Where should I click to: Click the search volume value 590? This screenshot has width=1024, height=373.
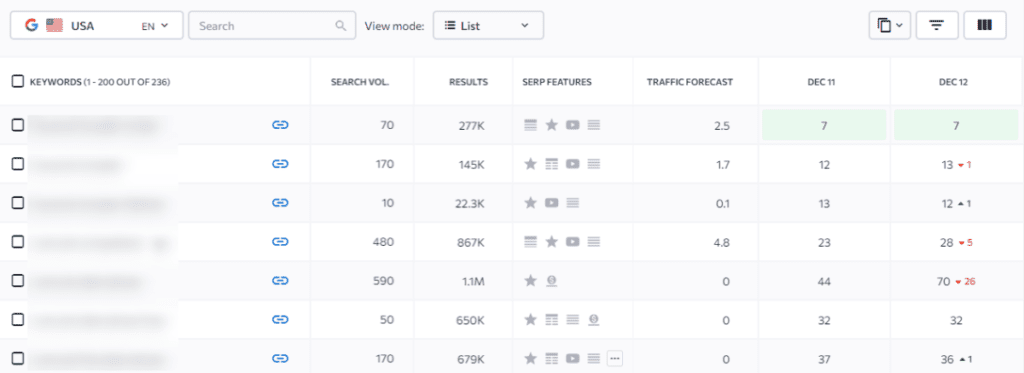point(384,281)
